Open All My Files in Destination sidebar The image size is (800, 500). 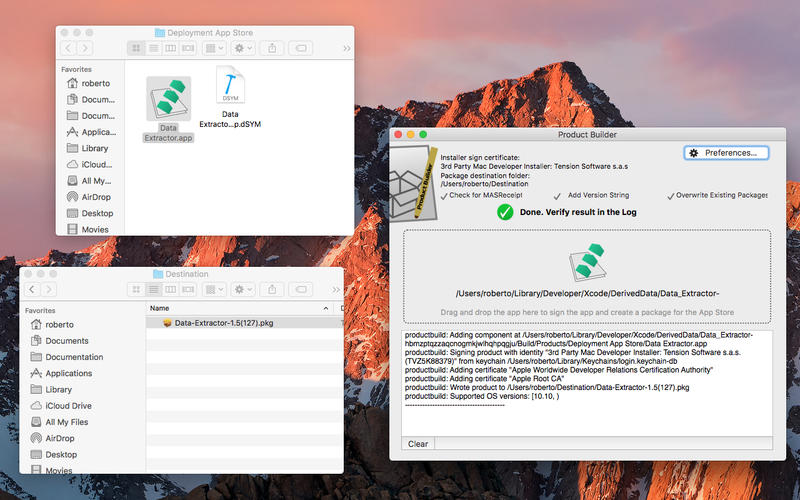[59, 422]
